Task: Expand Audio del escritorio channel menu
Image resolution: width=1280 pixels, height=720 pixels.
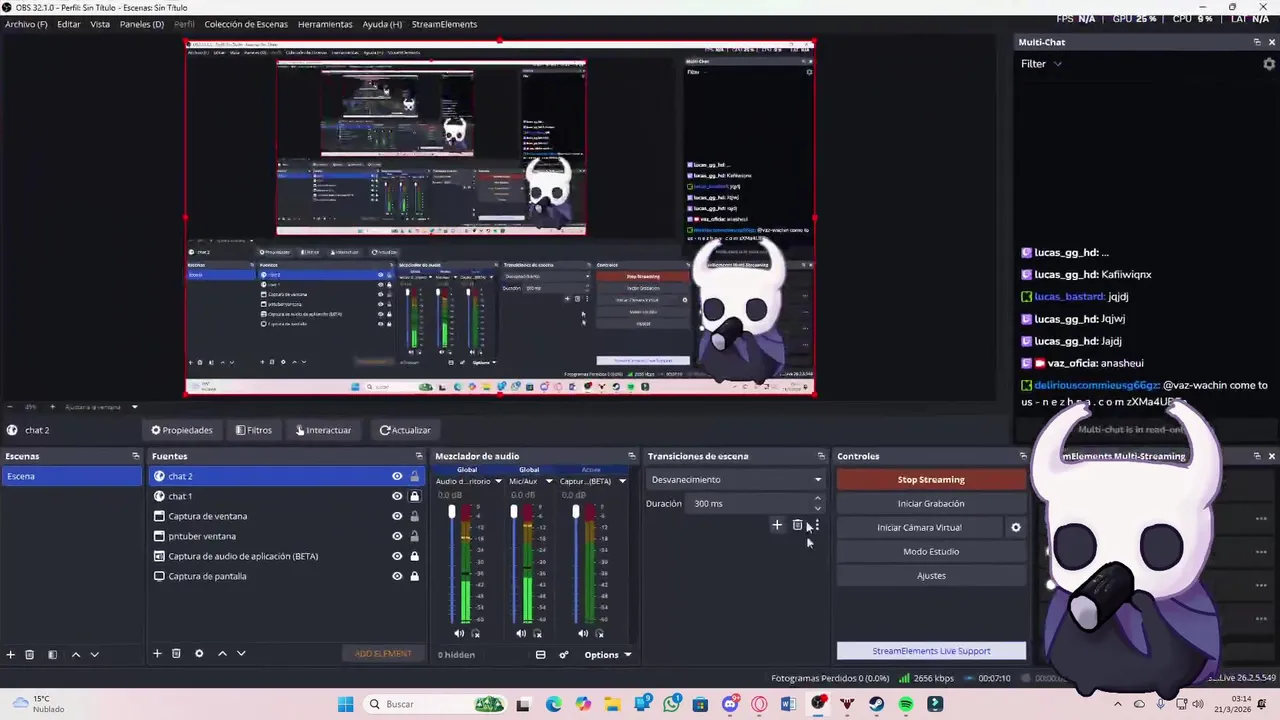Action: 498,481
